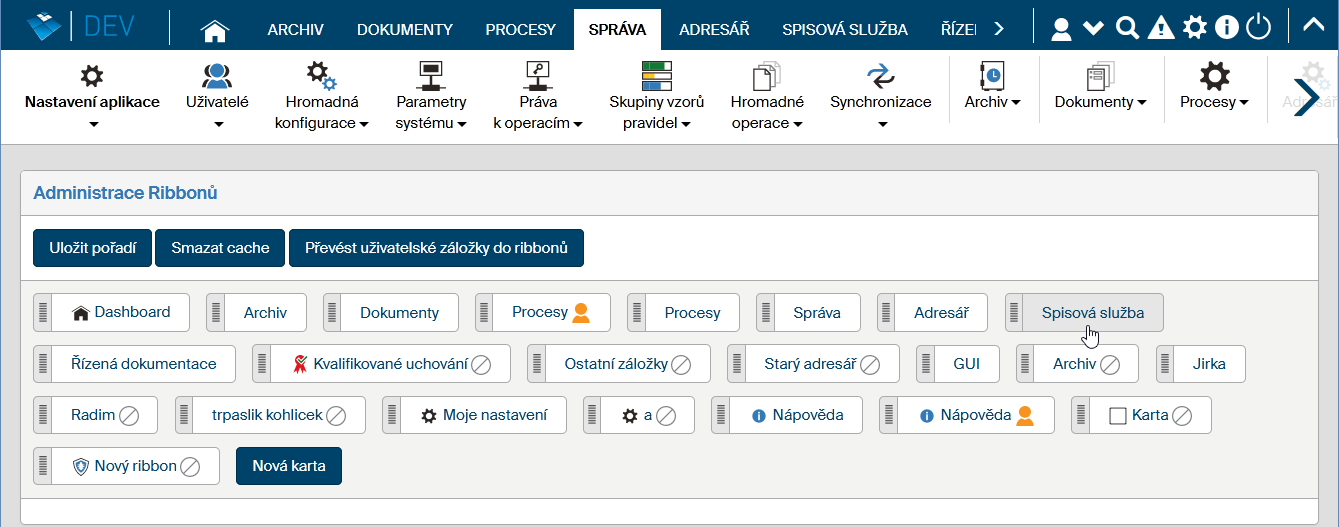This screenshot has height=527, width=1339.
Task: Open the user profile icon in header
Action: 1061,29
